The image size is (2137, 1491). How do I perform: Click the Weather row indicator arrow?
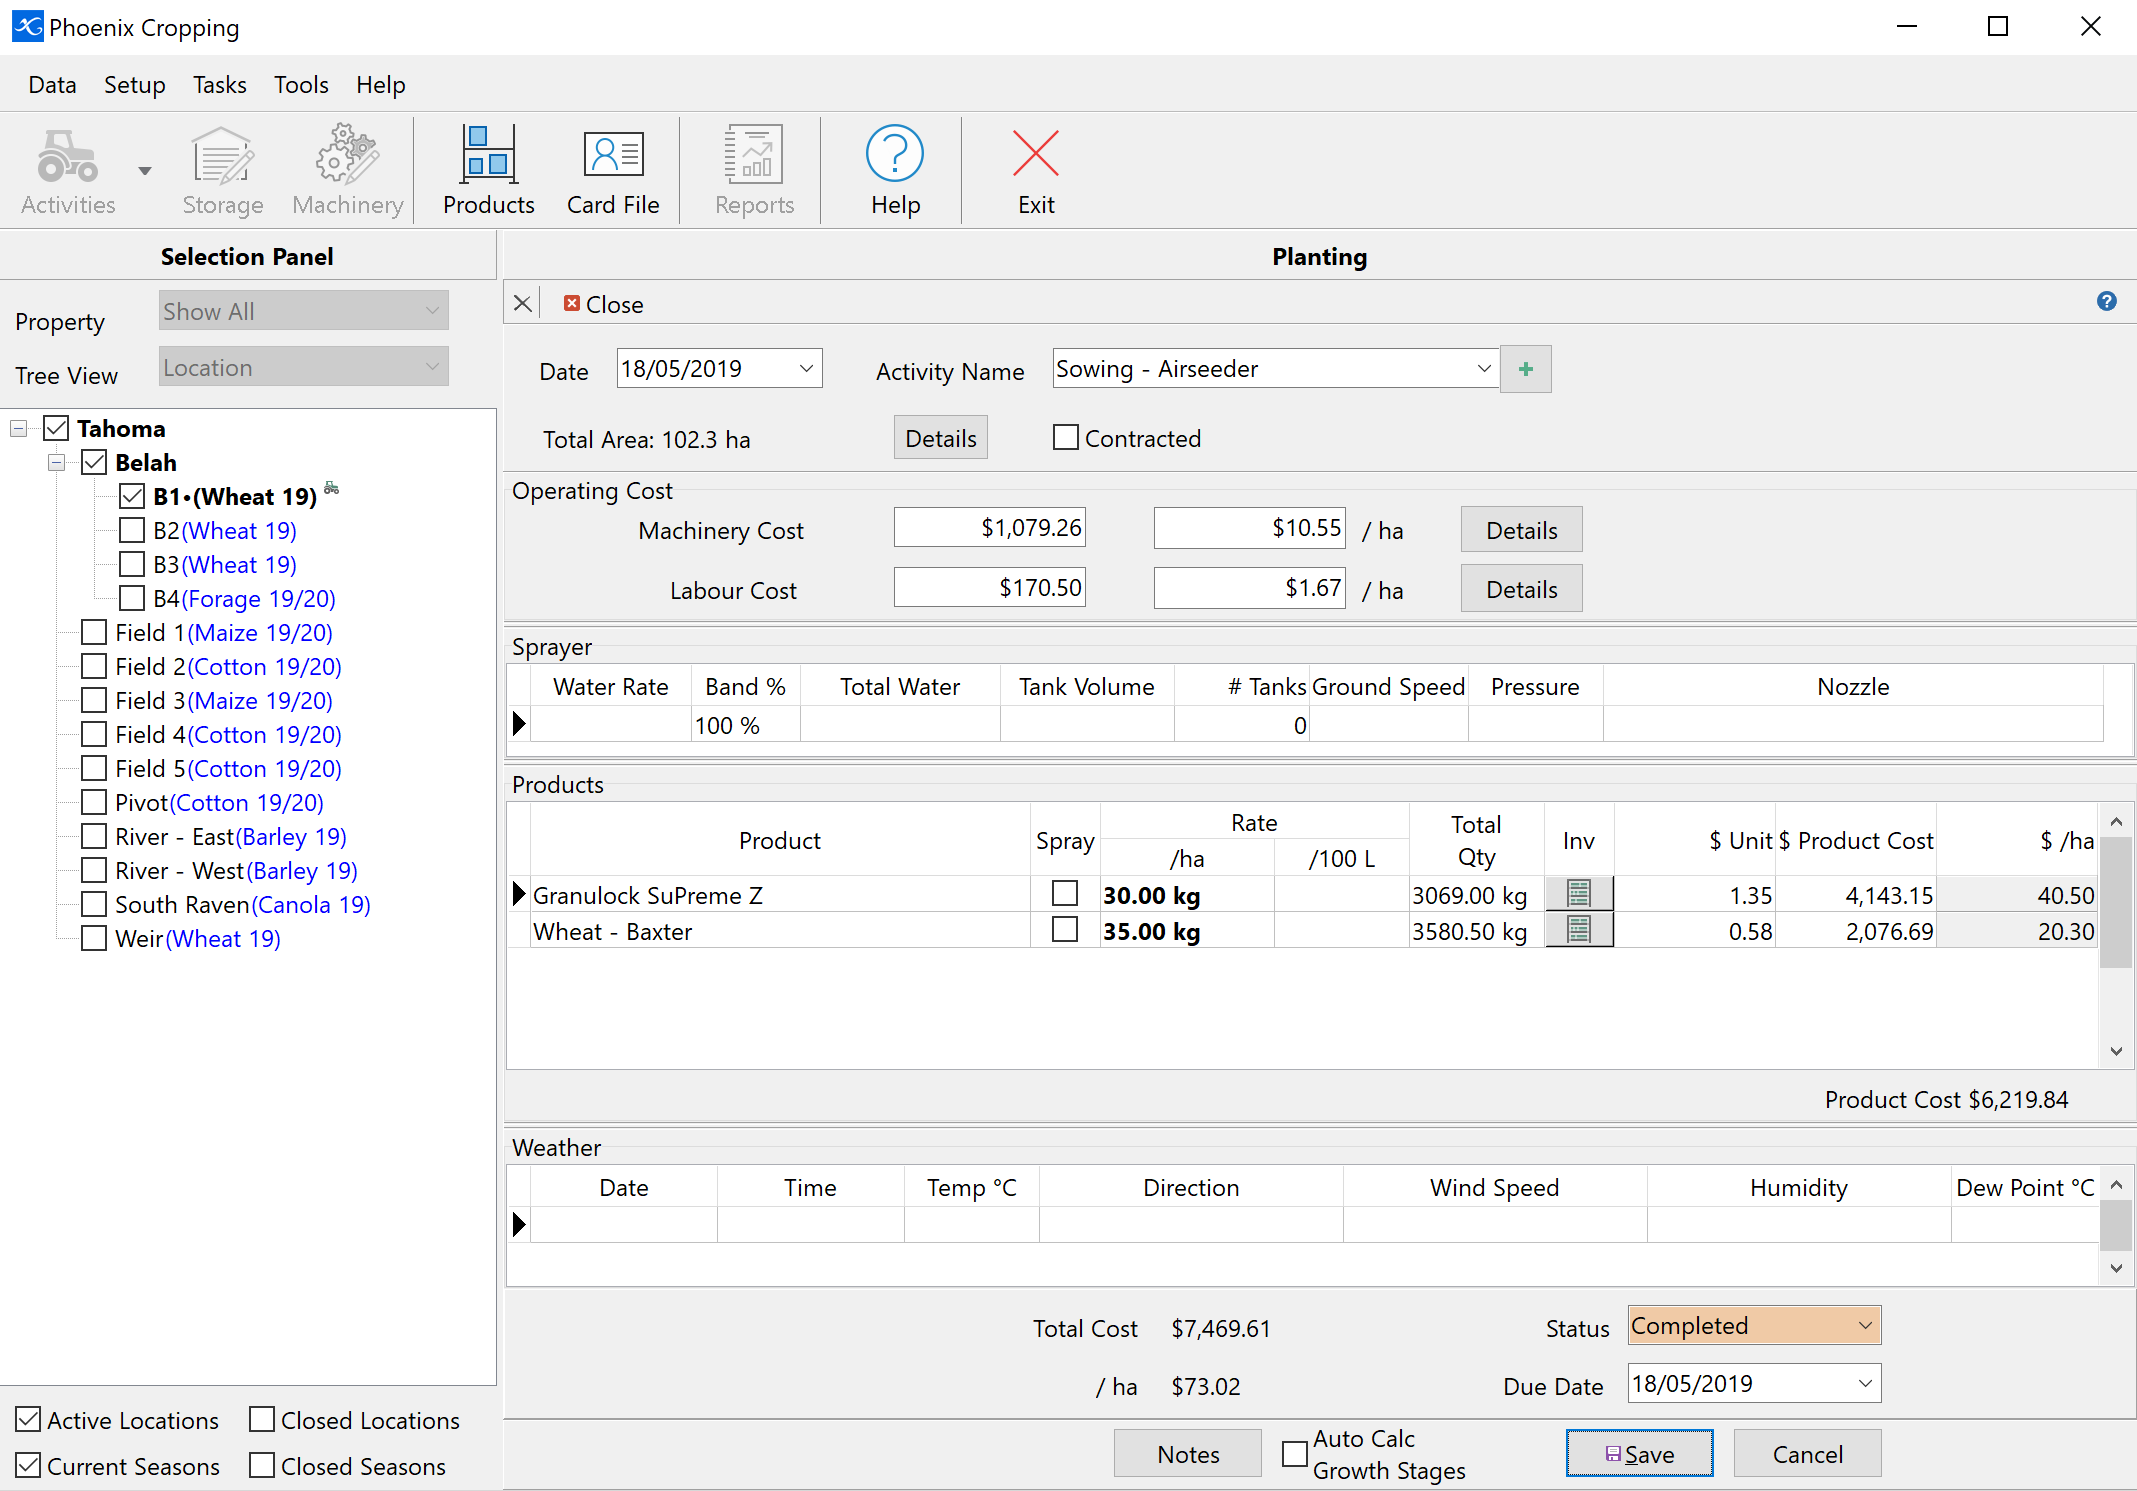519,1224
